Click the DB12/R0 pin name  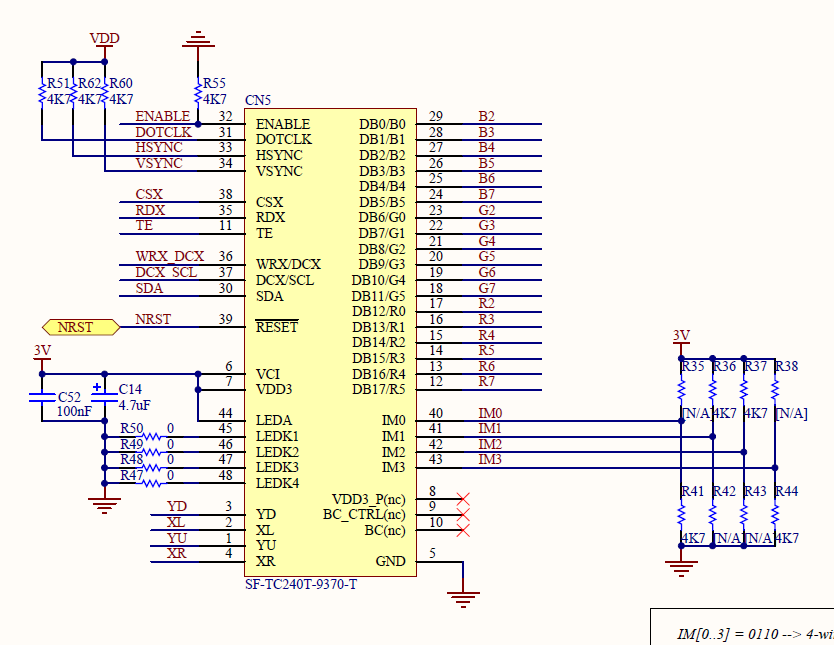(x=379, y=312)
